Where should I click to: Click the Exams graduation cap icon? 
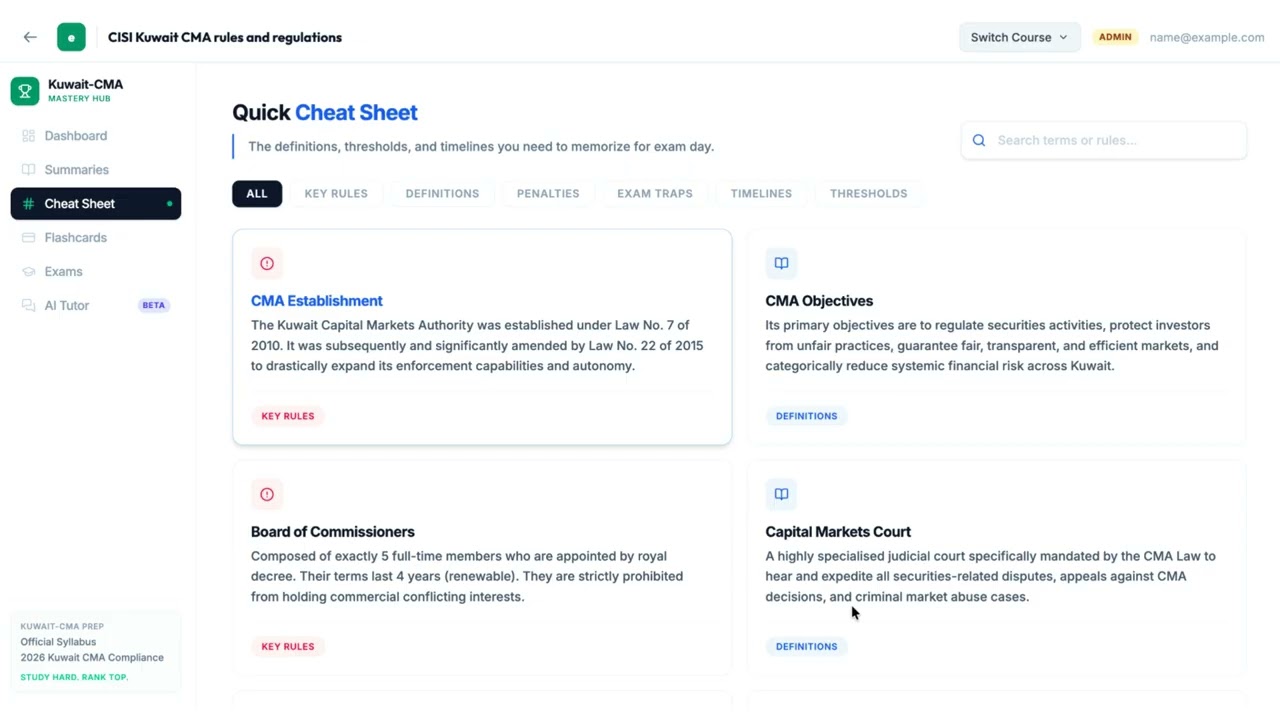pyautogui.click(x=28, y=272)
